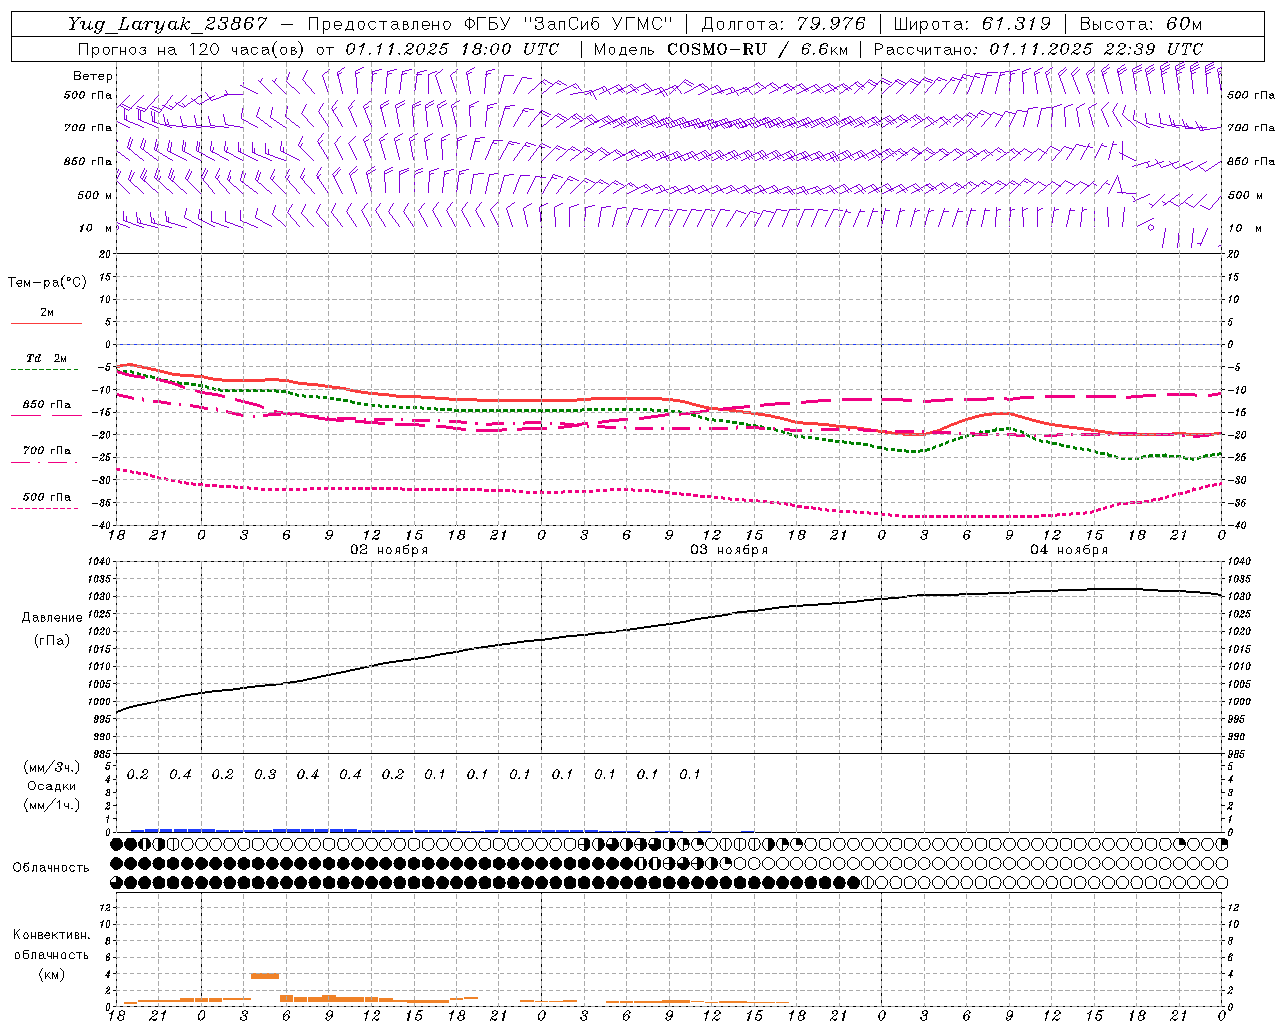Click the Конвективн. label of convective panel
The height and width of the screenshot is (1024, 1280).
tap(51, 935)
